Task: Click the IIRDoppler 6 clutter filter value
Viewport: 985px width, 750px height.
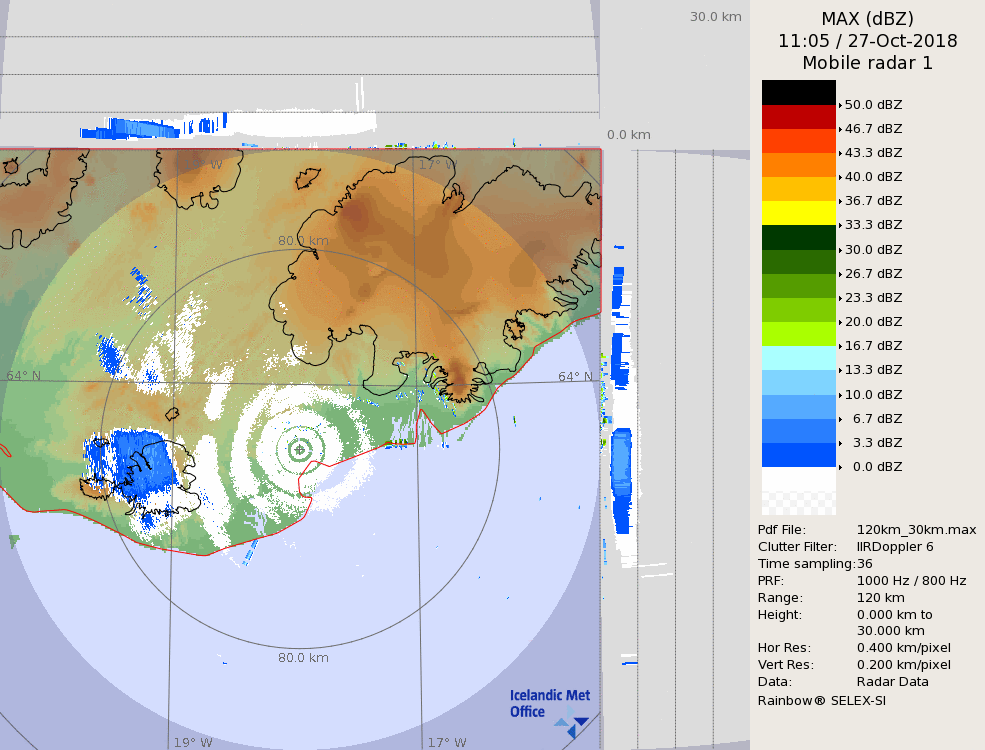Action: coord(895,547)
